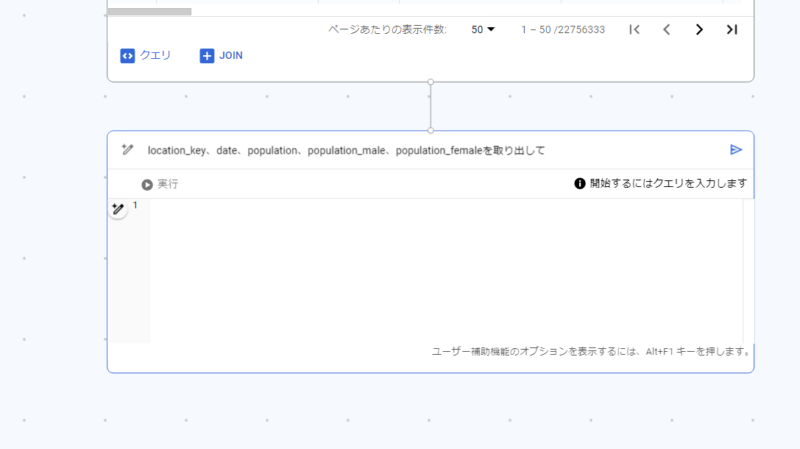Jump to the last results page
Viewport: 800px width, 449px height.
click(x=732, y=30)
